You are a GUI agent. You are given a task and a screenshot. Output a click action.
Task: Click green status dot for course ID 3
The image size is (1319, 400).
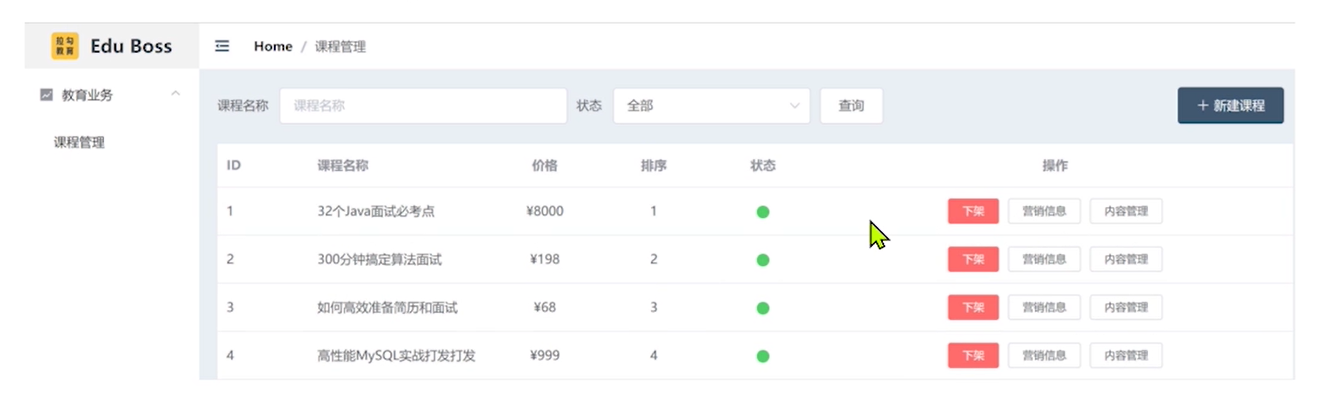(763, 308)
